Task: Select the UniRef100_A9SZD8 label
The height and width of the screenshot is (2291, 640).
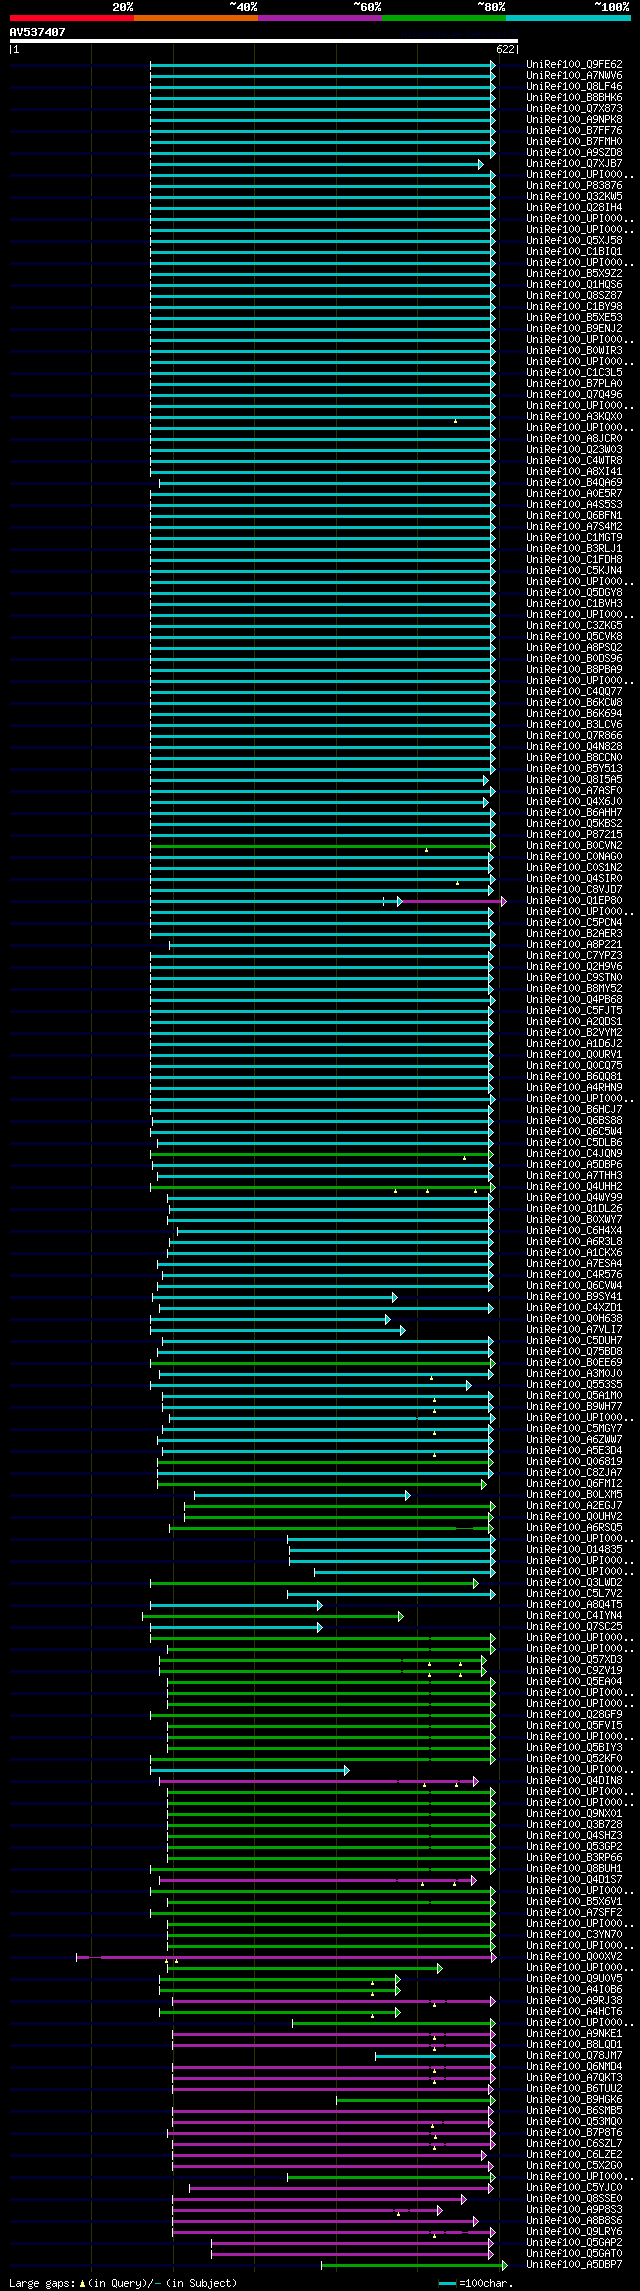Action: (x=574, y=153)
